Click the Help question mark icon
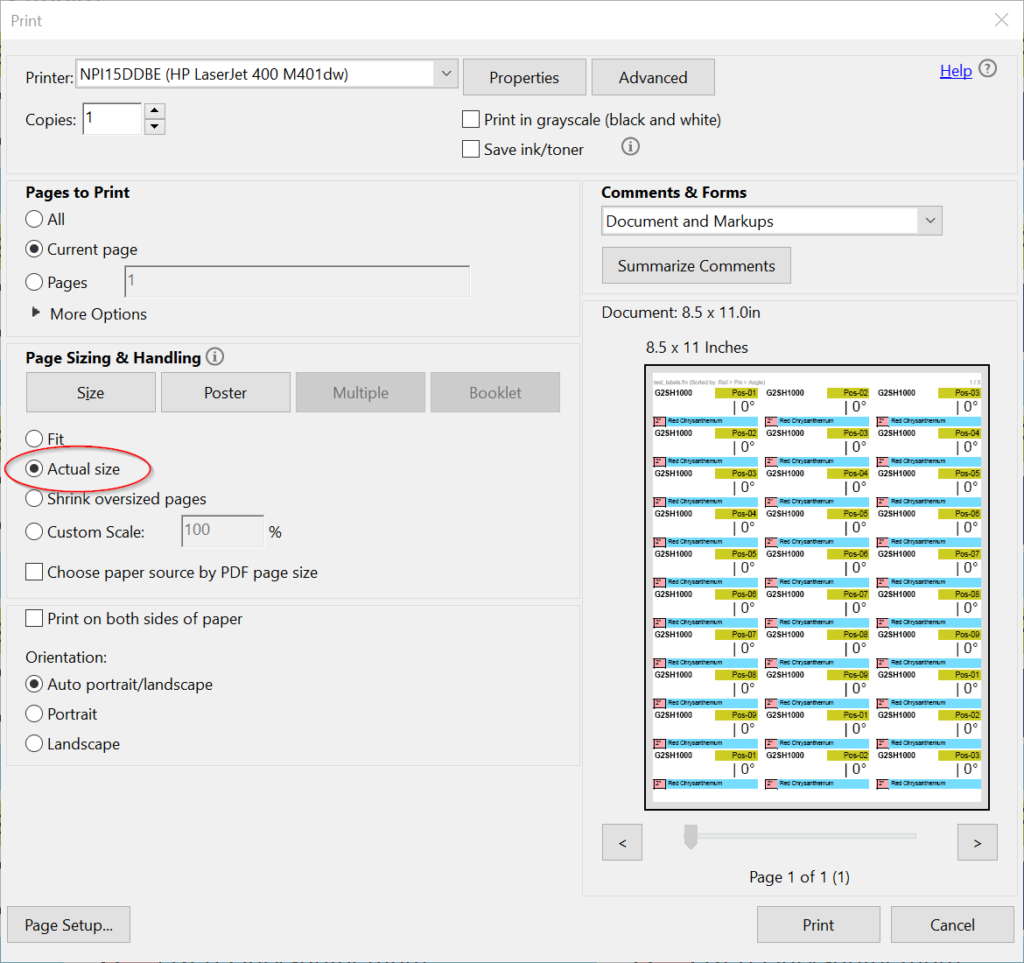The image size is (1024, 963). click(988, 69)
